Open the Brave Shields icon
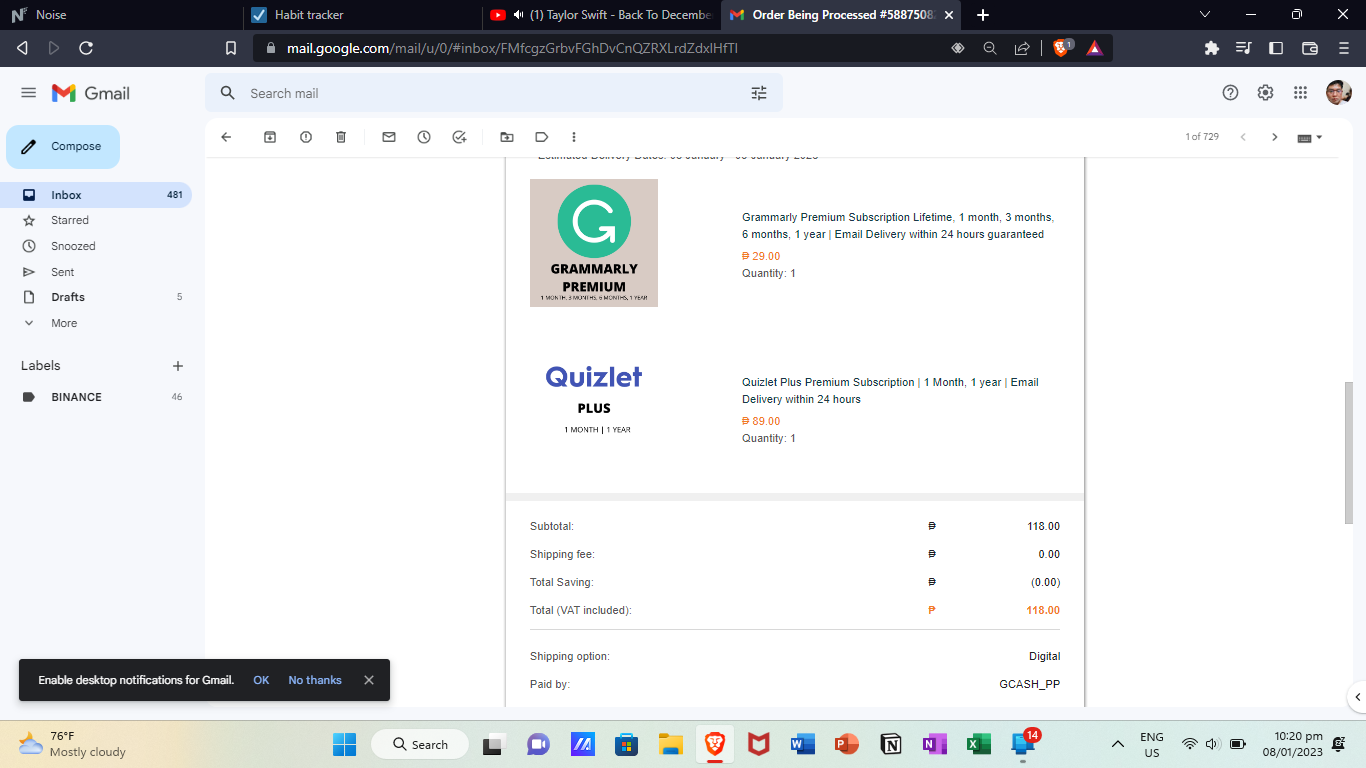The width and height of the screenshot is (1366, 768). coord(1062,47)
